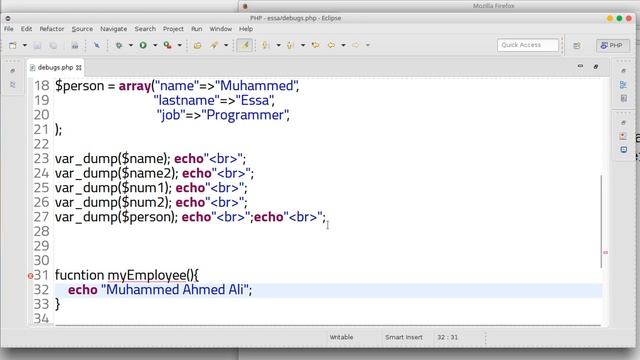Click the editor vertical scrollbar

pyautogui.click(x=601, y=221)
